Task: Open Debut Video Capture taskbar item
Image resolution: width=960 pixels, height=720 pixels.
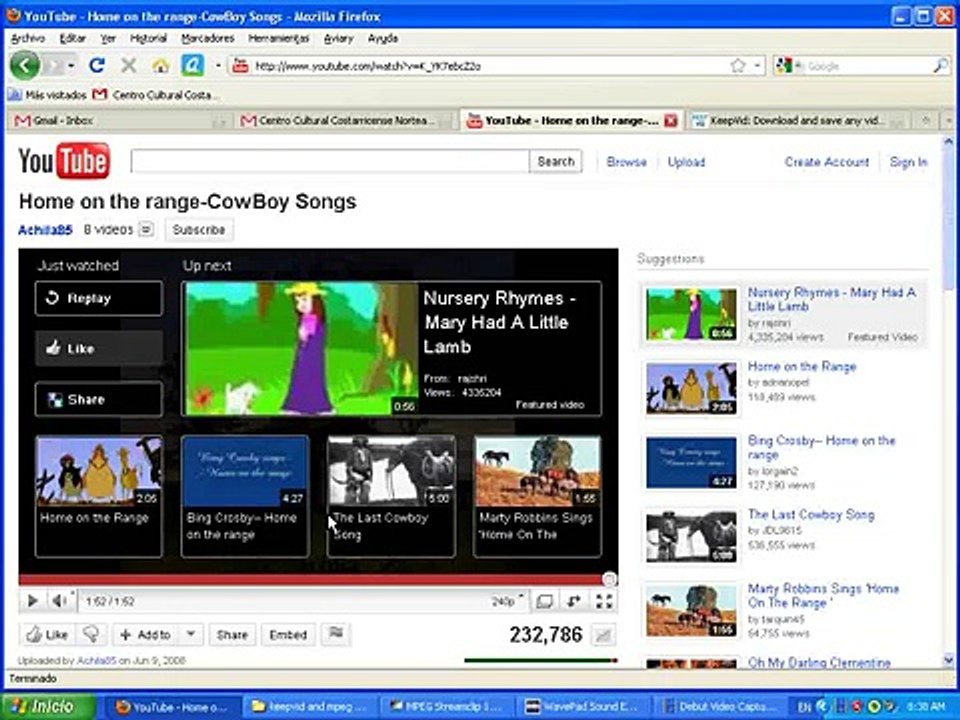Action: point(722,707)
